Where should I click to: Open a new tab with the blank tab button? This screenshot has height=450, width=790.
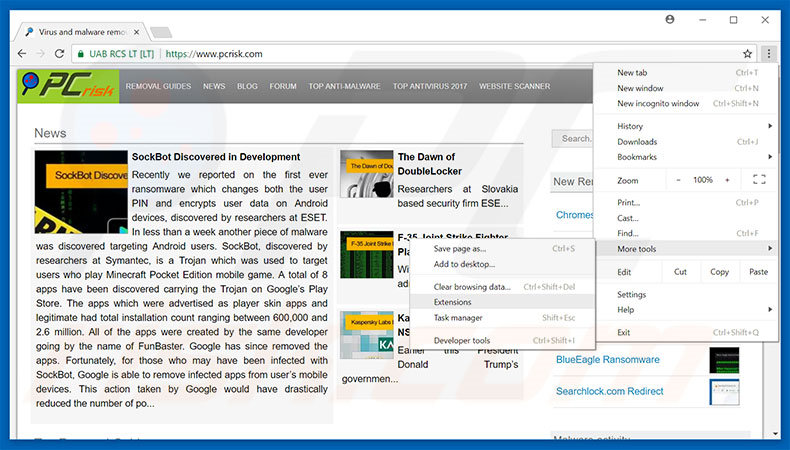[161, 33]
